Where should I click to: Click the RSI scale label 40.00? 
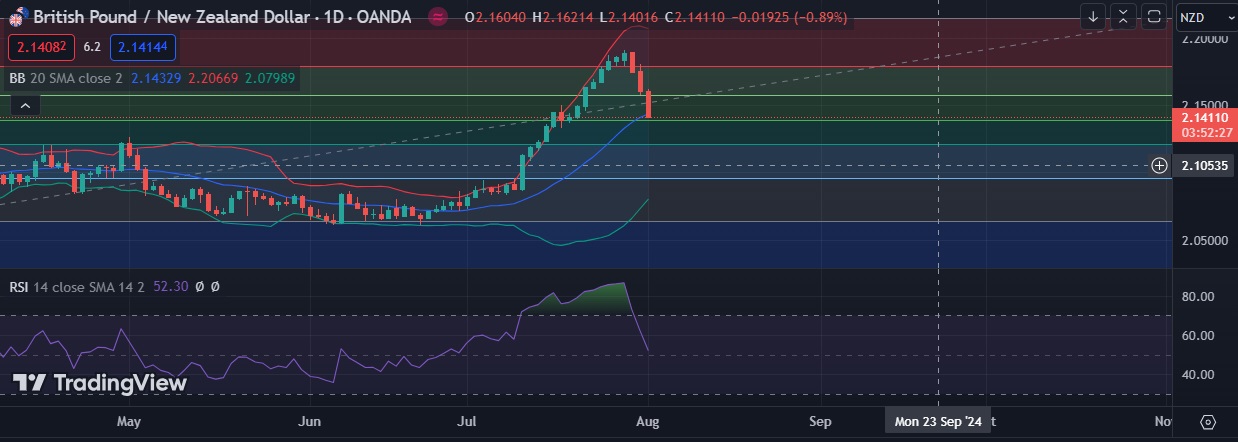click(1198, 374)
